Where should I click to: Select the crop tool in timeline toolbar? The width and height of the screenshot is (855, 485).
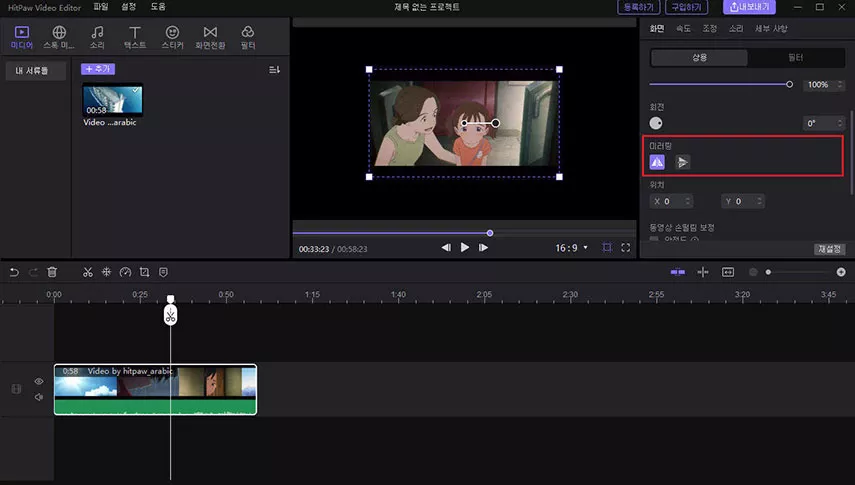144,272
